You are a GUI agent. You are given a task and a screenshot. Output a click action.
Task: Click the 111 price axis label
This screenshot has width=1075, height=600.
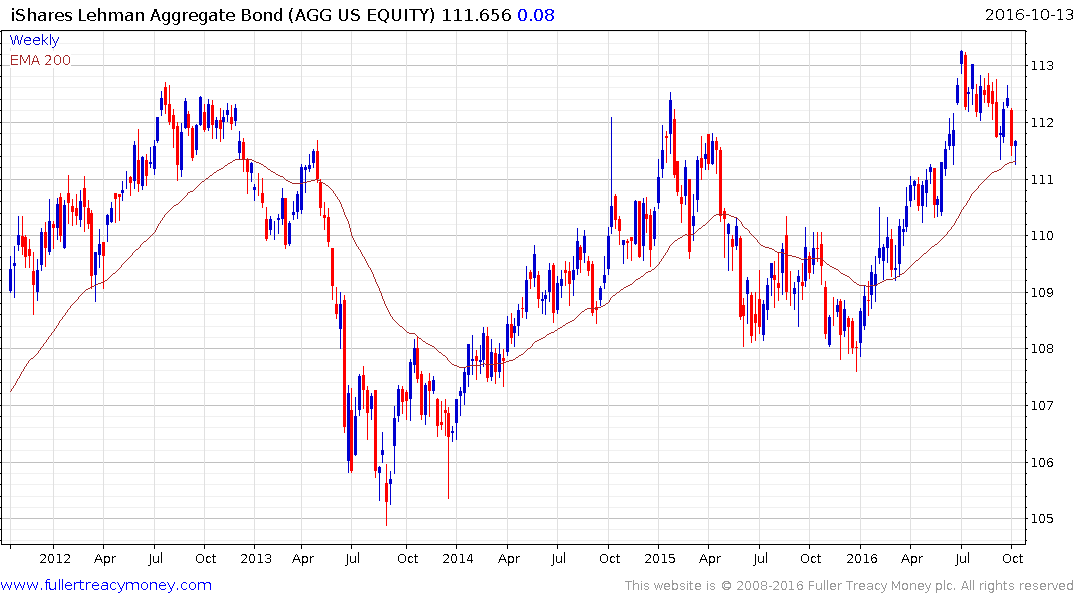click(1042, 180)
